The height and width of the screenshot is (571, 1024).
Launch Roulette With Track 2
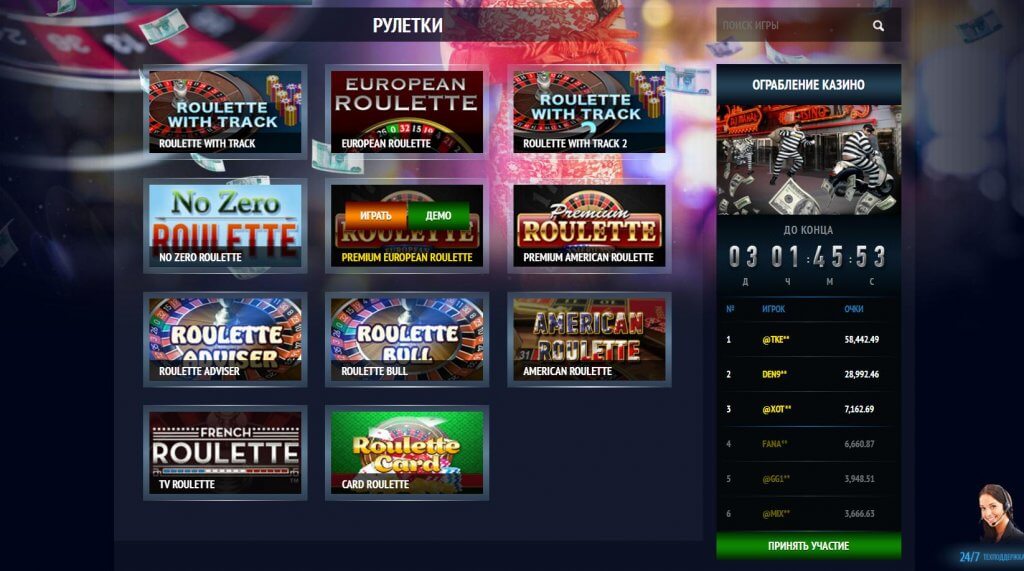point(589,112)
